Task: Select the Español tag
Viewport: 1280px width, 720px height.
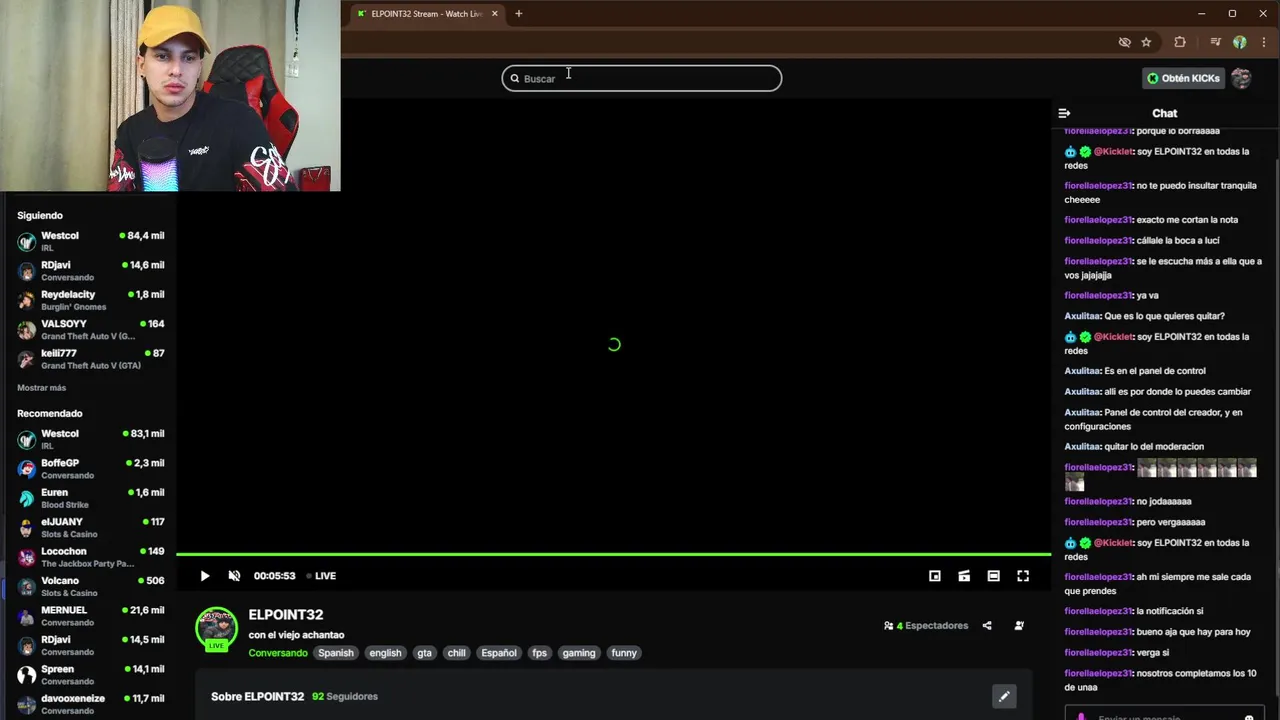Action: pyautogui.click(x=499, y=653)
